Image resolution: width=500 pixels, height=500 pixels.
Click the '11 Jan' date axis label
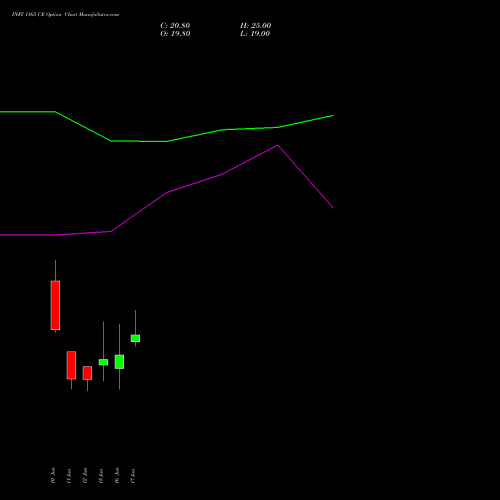69,475
